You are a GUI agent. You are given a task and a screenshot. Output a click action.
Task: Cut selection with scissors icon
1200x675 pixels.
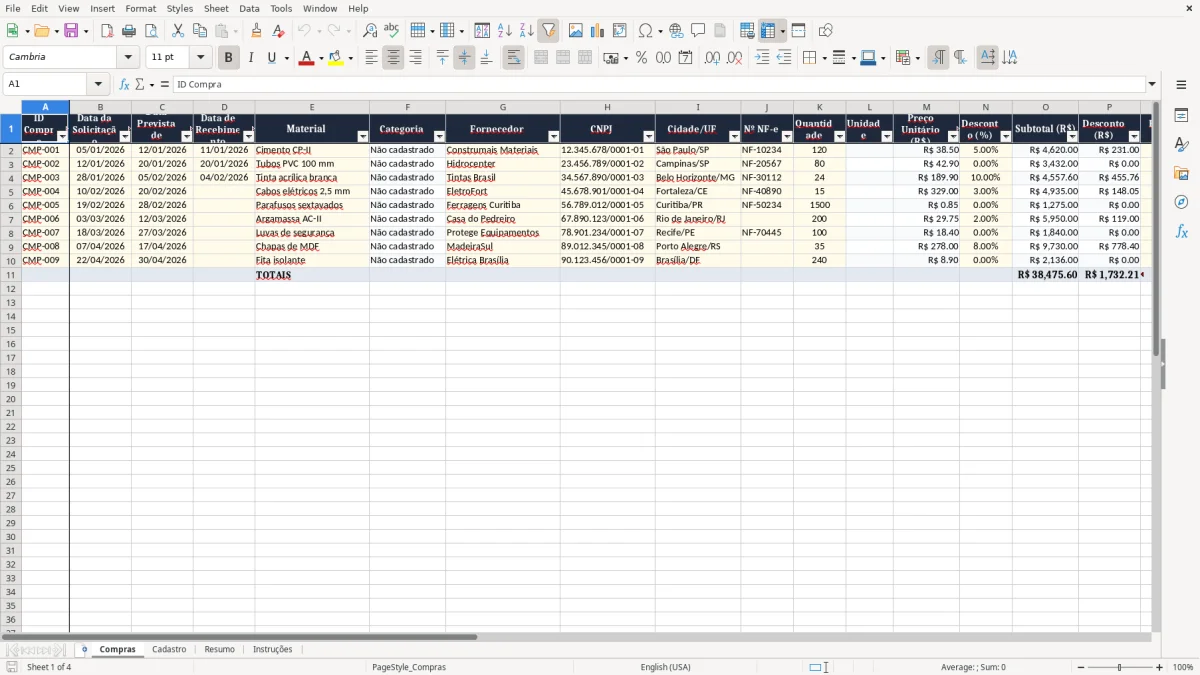coord(178,31)
